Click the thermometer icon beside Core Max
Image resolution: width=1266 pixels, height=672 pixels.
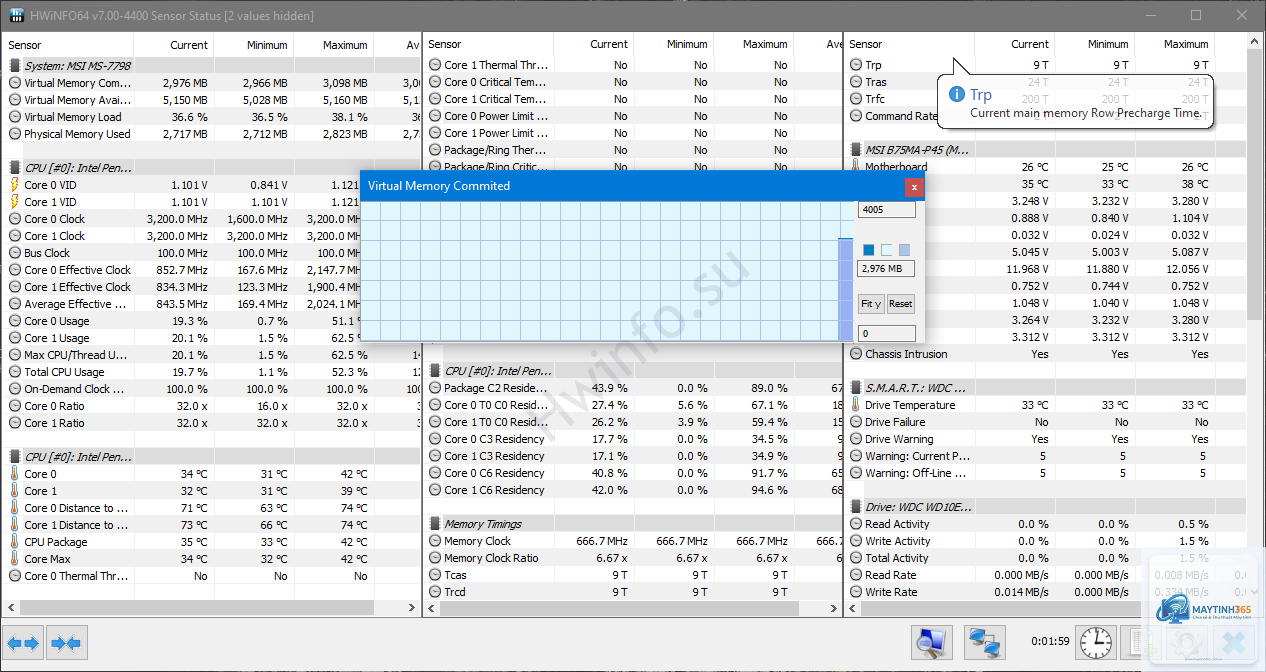point(14,559)
